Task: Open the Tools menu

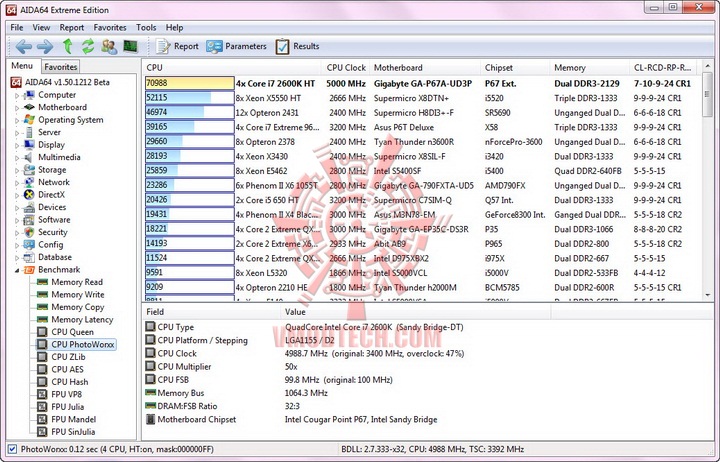Action: [x=146, y=28]
